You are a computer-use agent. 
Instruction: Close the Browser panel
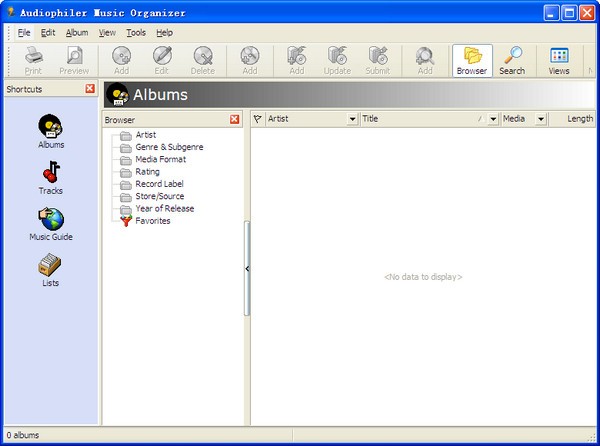[235, 119]
